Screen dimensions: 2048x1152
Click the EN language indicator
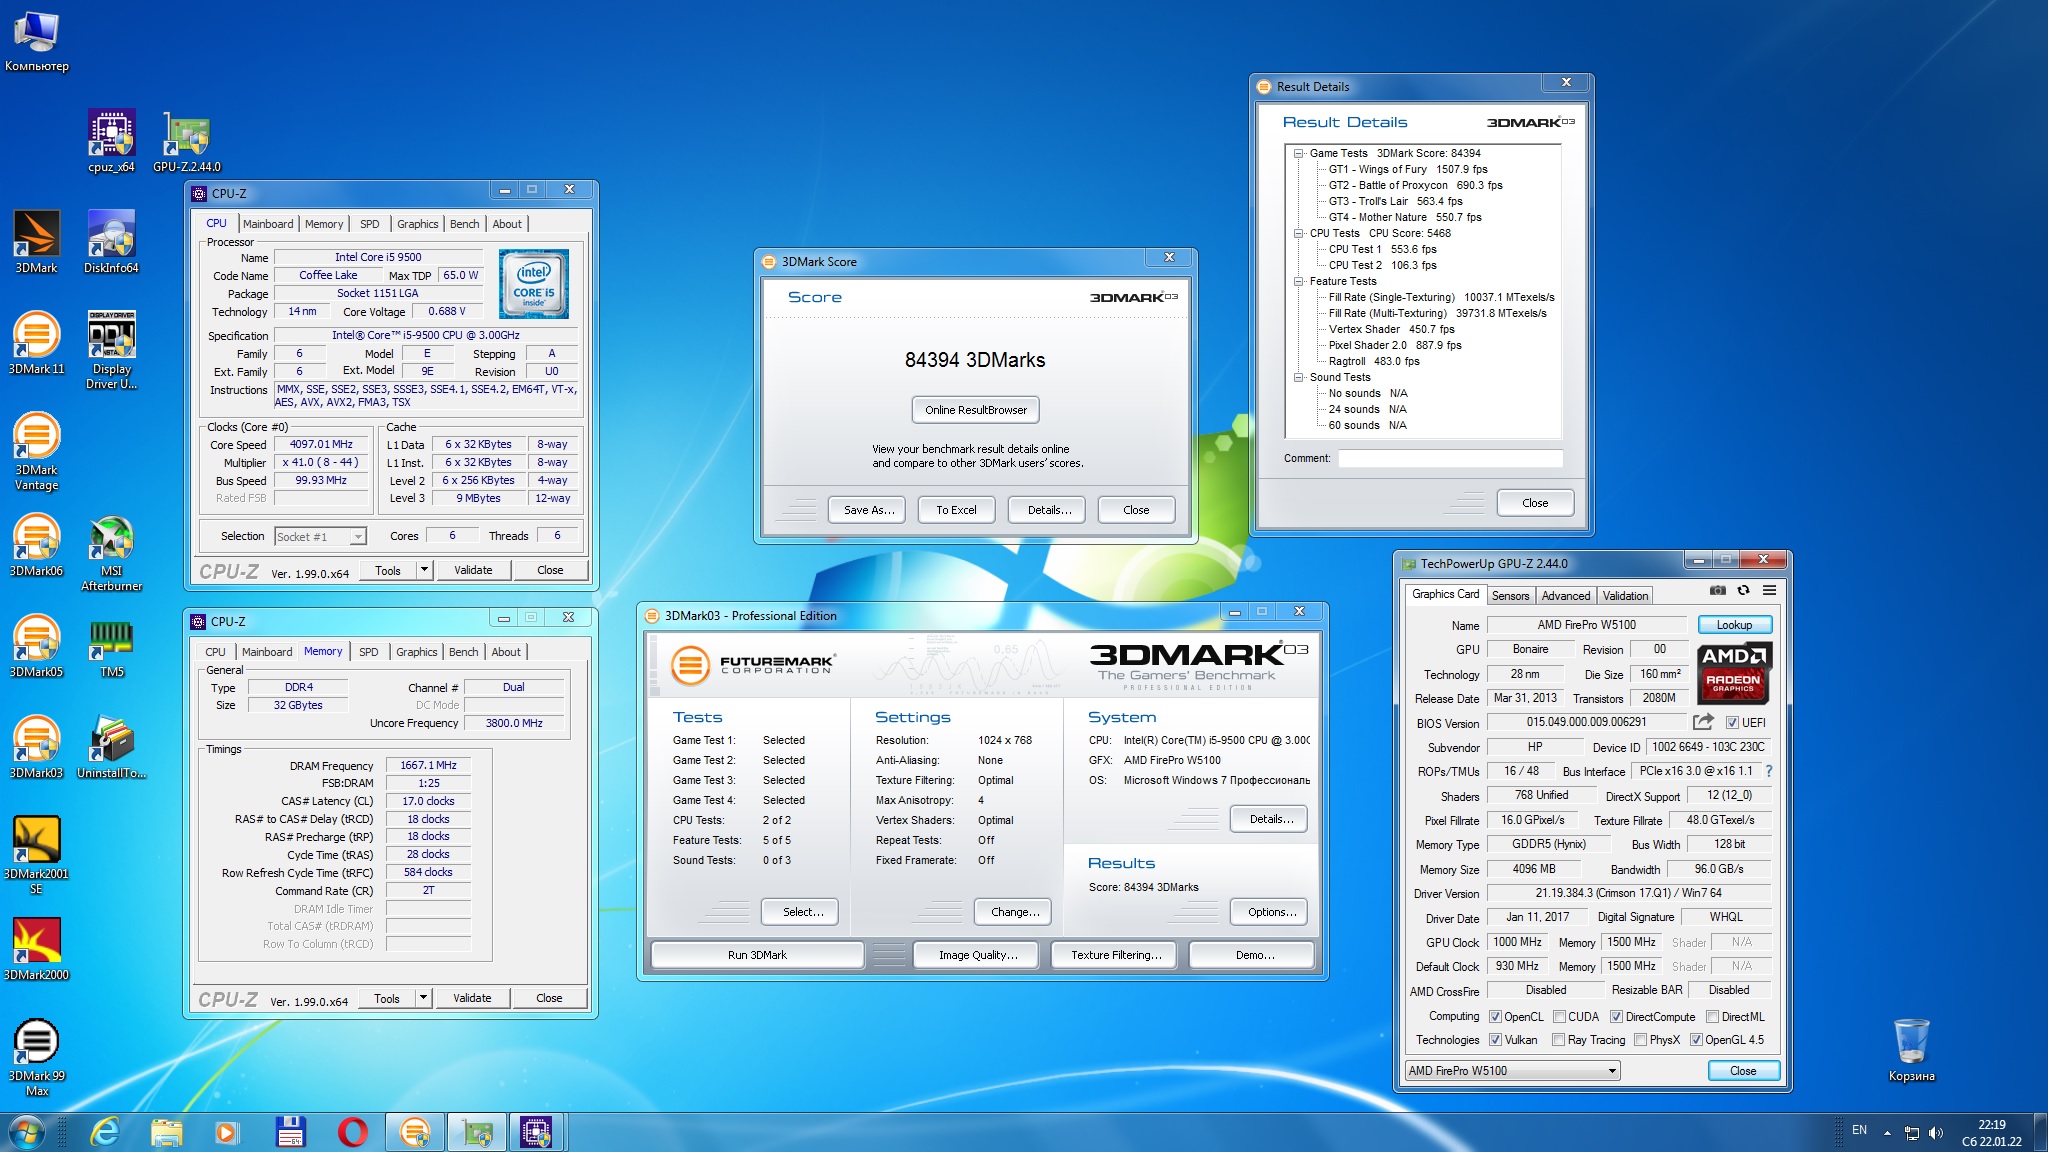pyautogui.click(x=1859, y=1130)
